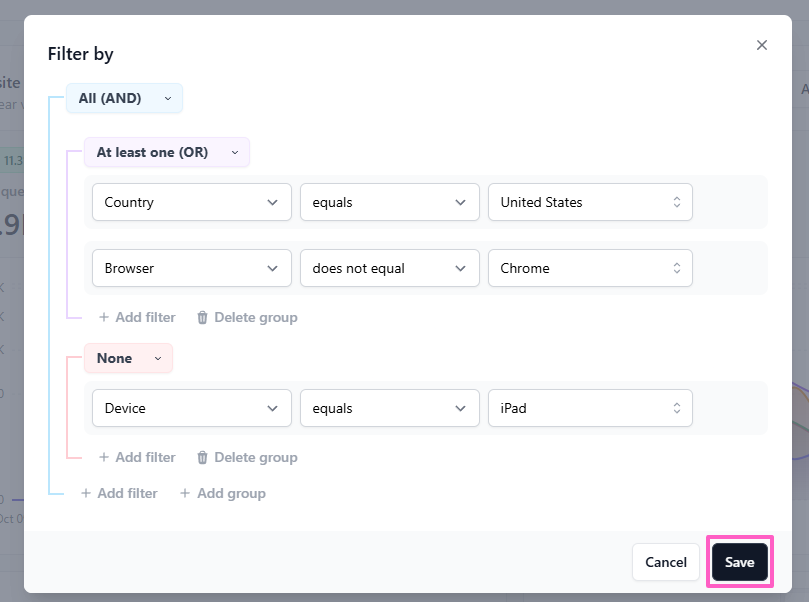This screenshot has height=602, width=809.
Task: Add filter to the None group
Action: point(137,457)
